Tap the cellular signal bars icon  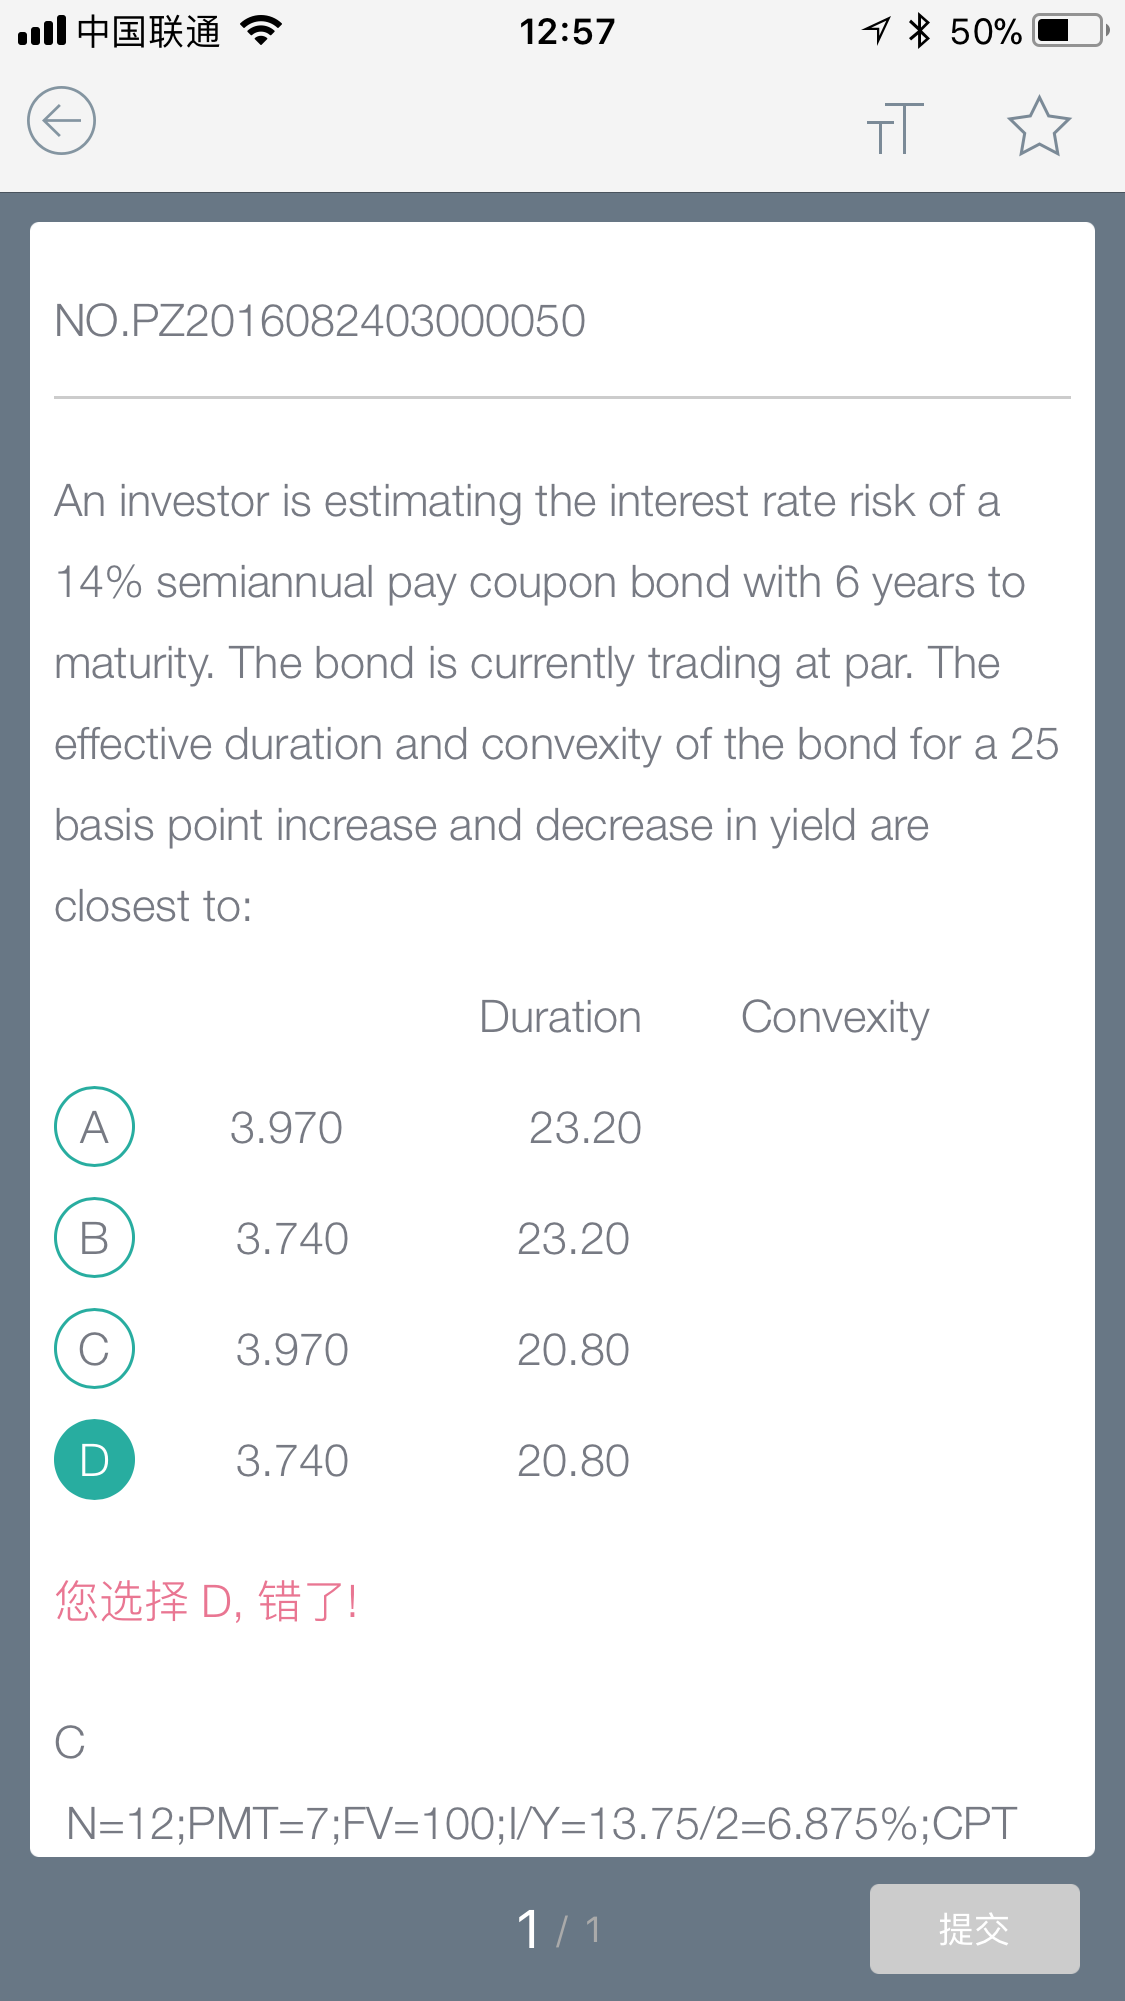[x=42, y=31]
